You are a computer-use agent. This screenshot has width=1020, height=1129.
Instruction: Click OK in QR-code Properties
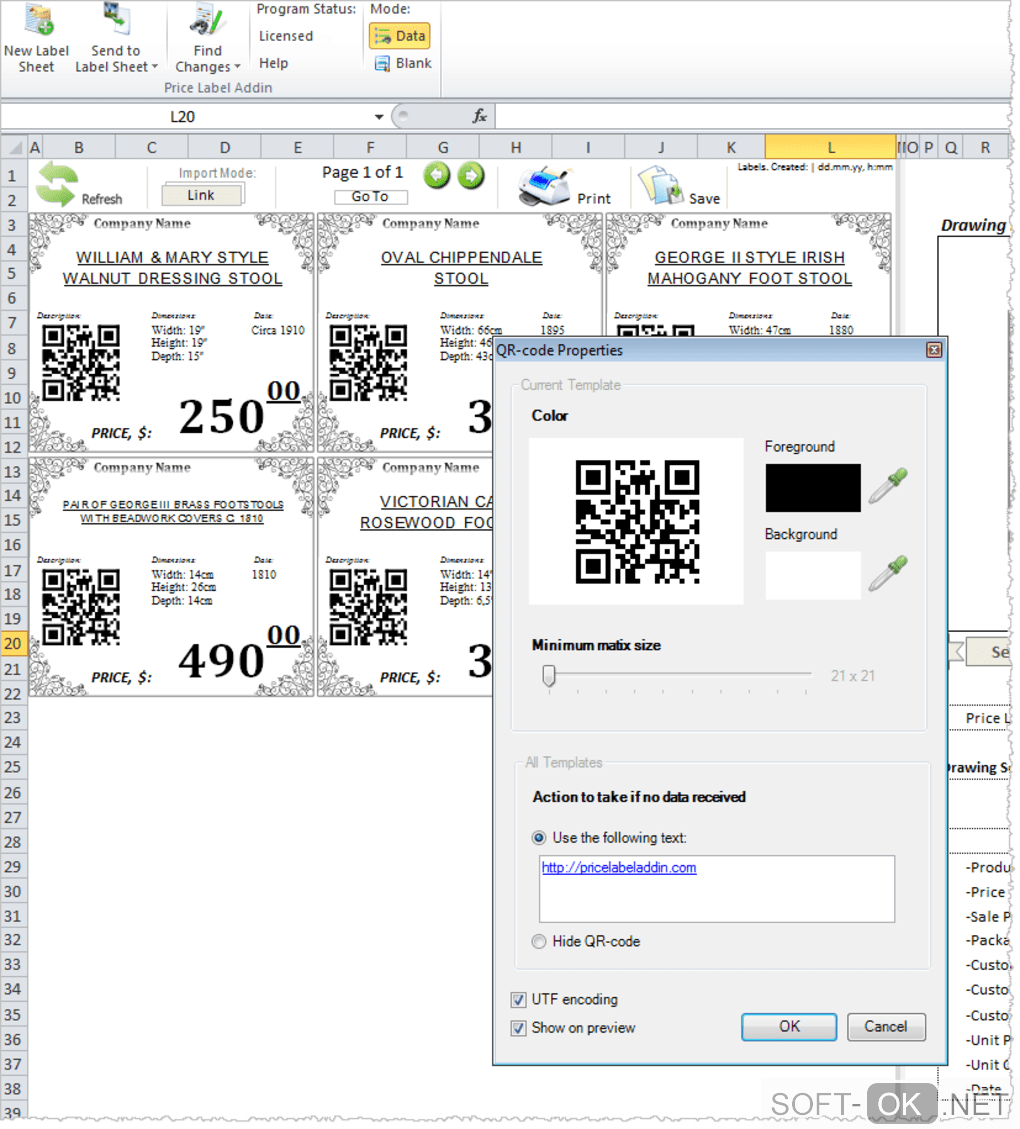(x=789, y=1027)
